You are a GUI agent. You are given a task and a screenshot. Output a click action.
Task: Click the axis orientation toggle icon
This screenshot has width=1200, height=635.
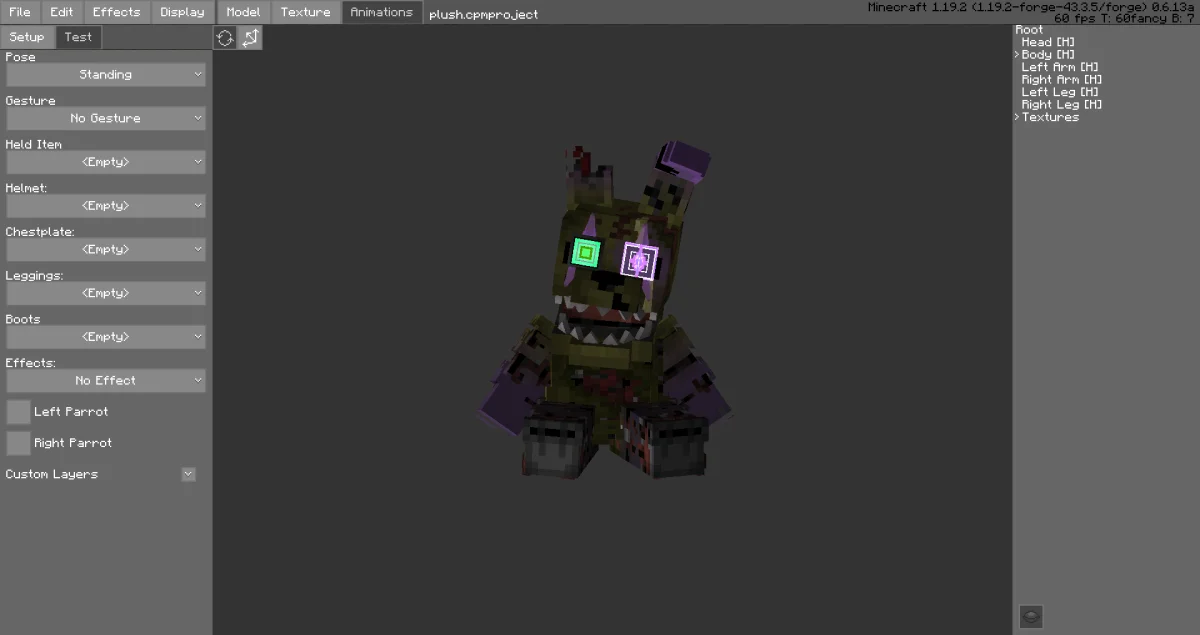tap(250, 37)
